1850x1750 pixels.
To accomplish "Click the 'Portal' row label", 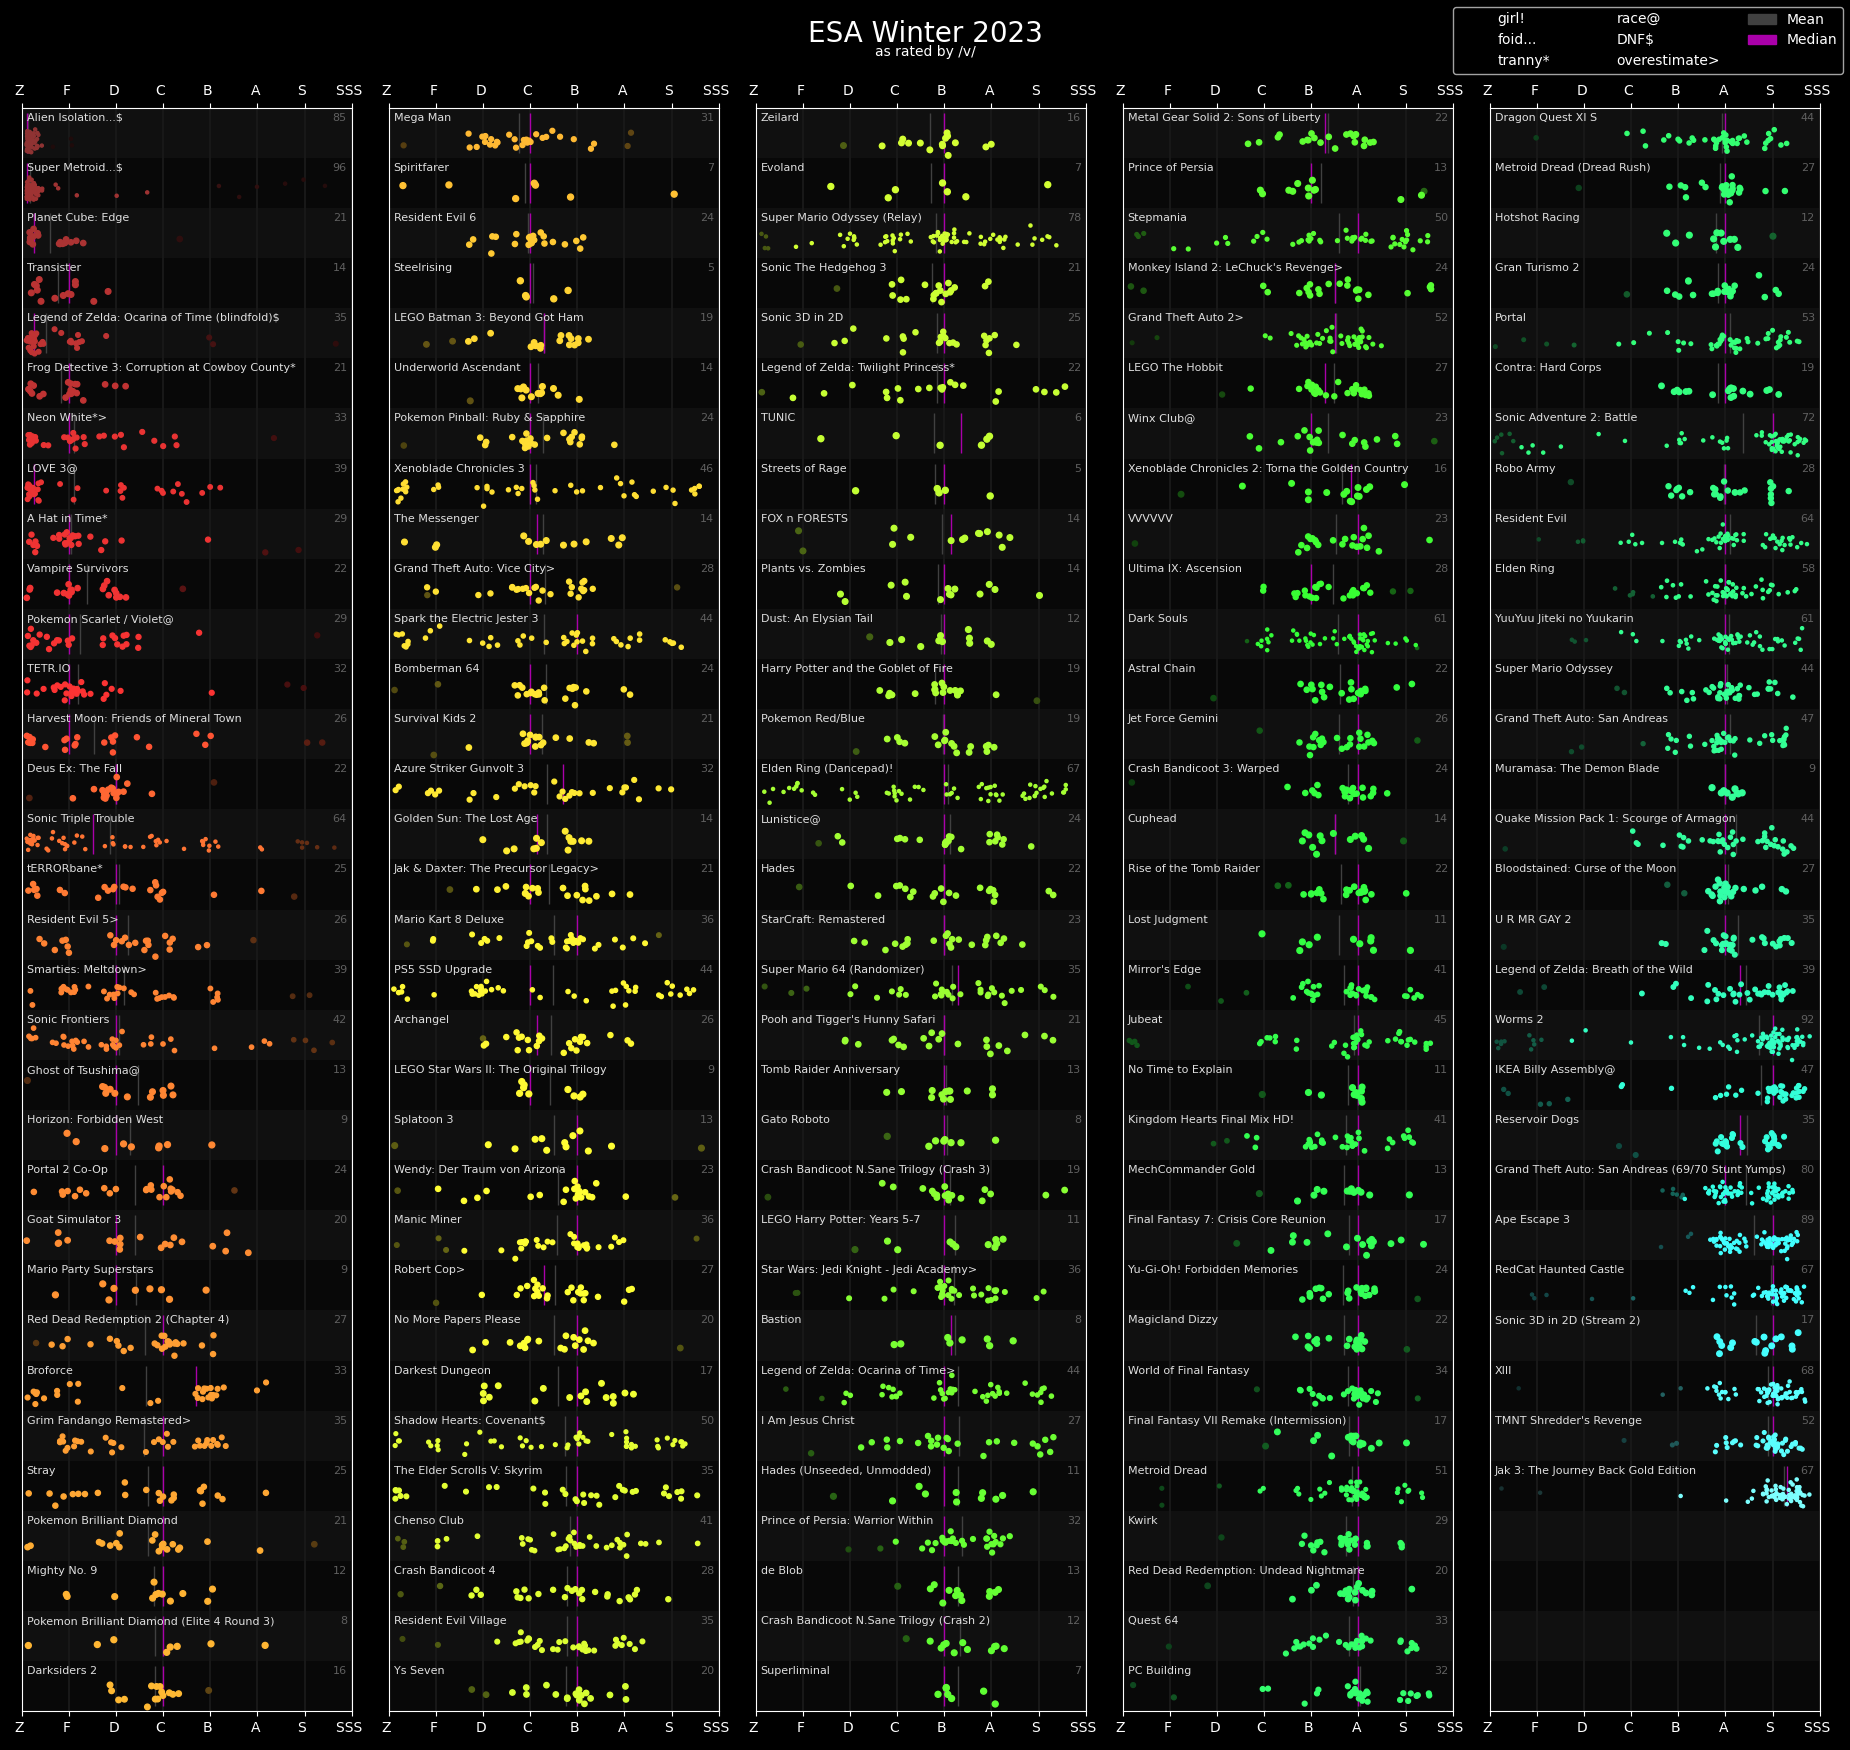I will [x=1510, y=318].
